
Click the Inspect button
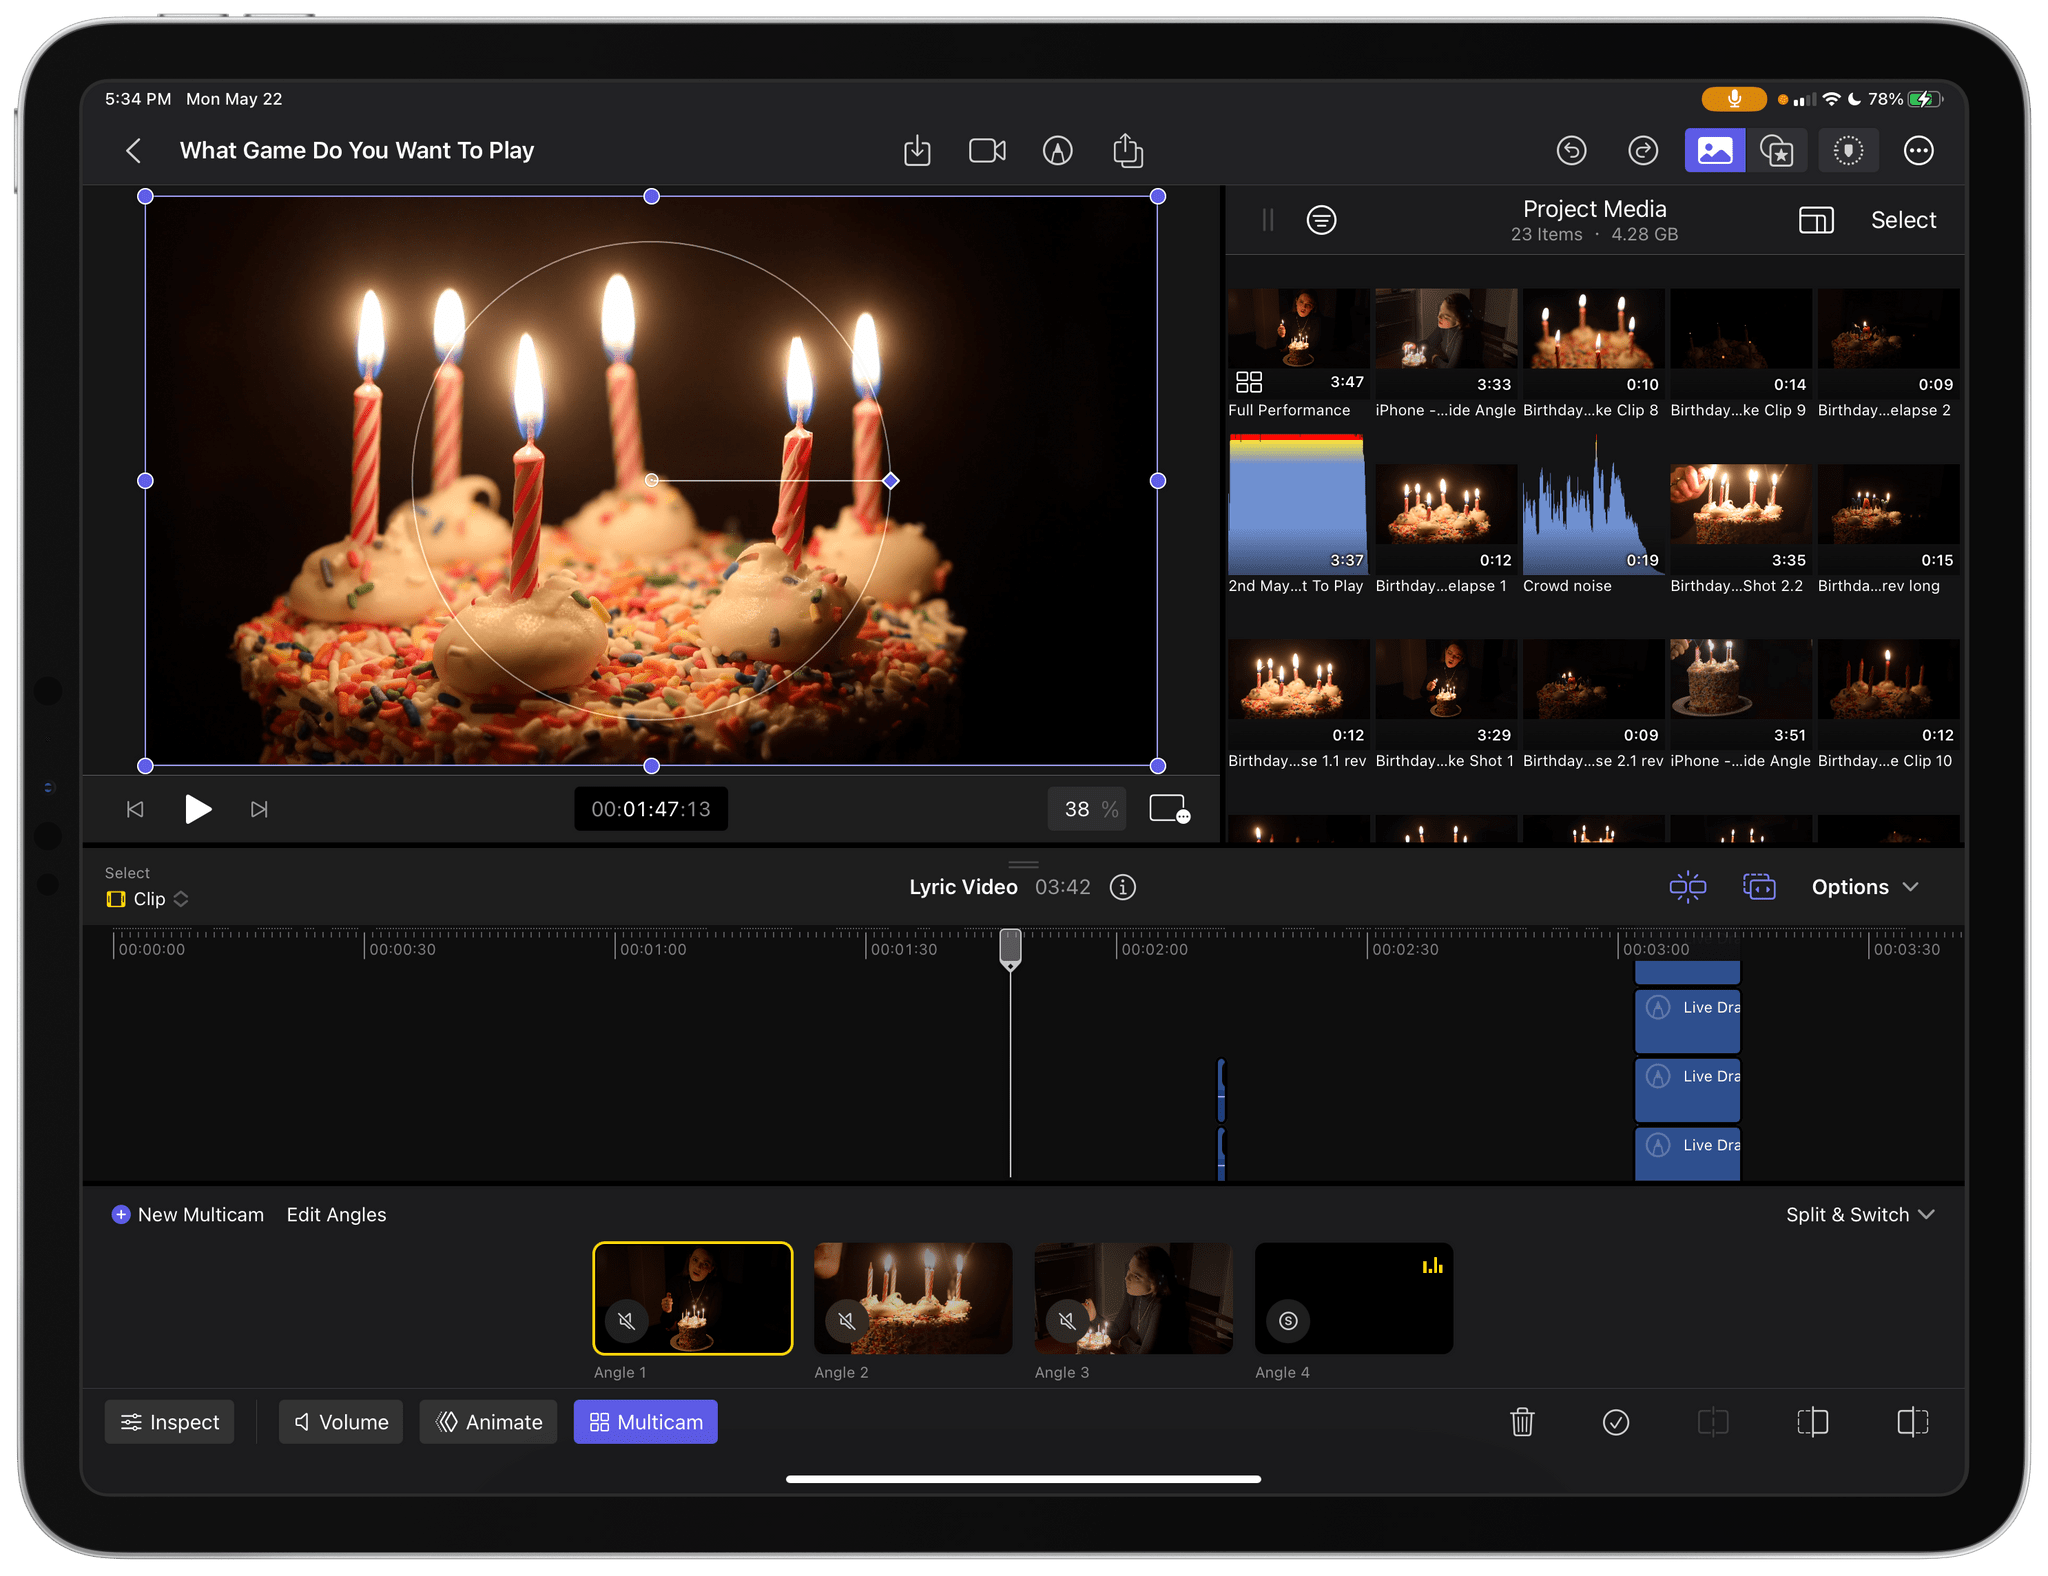171,1422
